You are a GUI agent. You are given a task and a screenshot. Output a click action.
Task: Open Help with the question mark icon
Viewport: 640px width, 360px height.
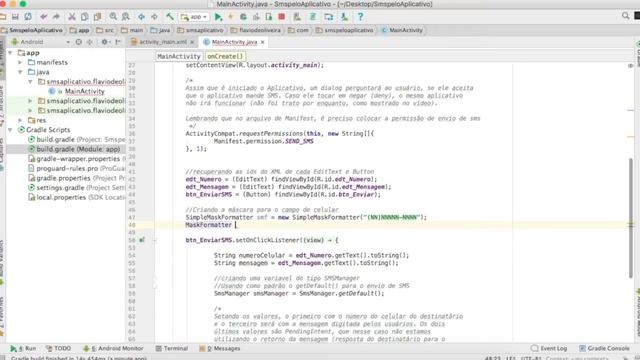coord(360,17)
